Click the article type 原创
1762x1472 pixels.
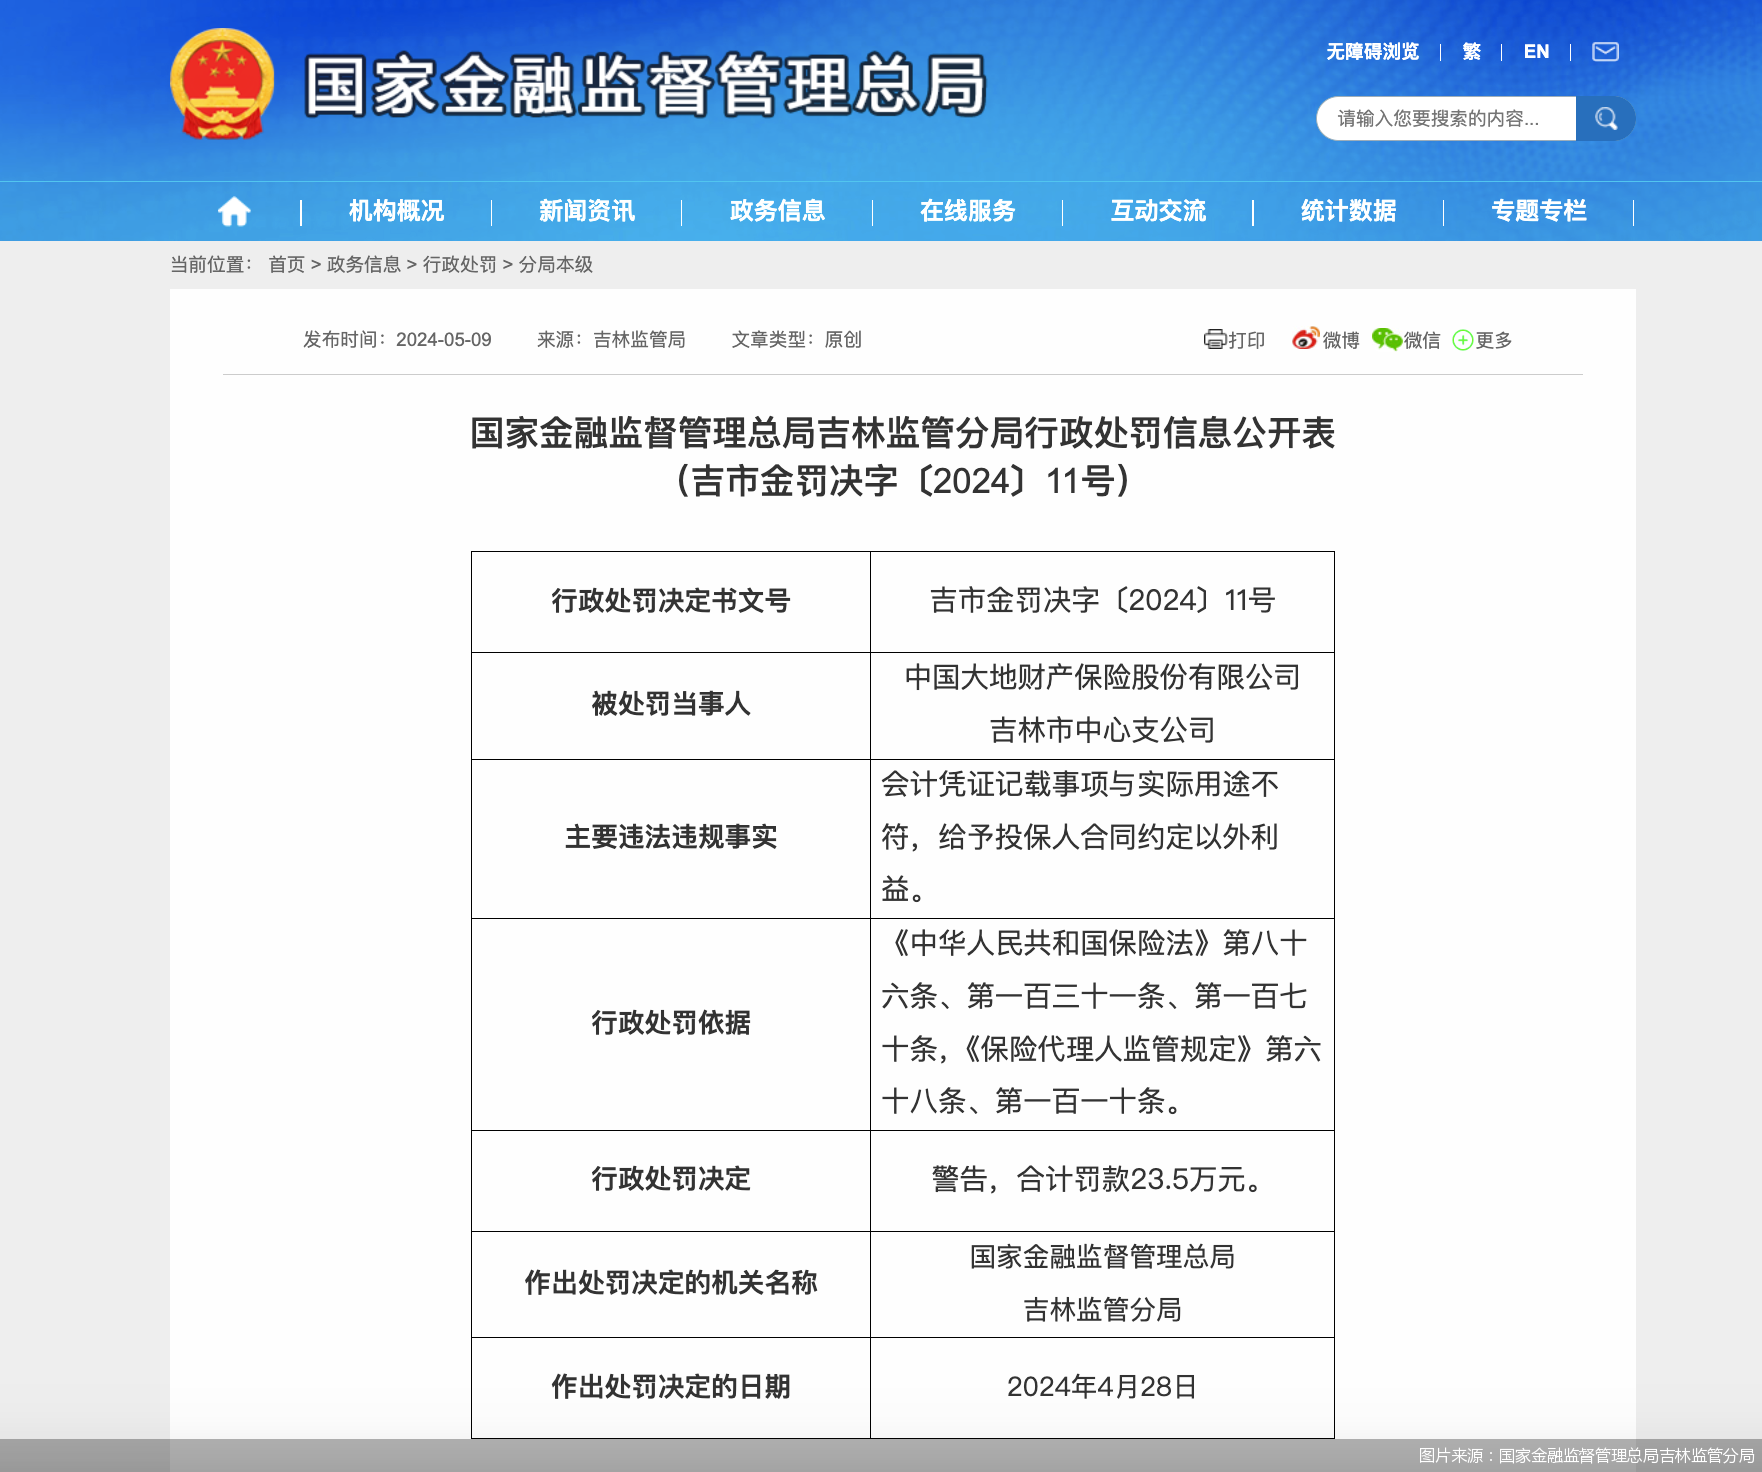click(x=843, y=339)
